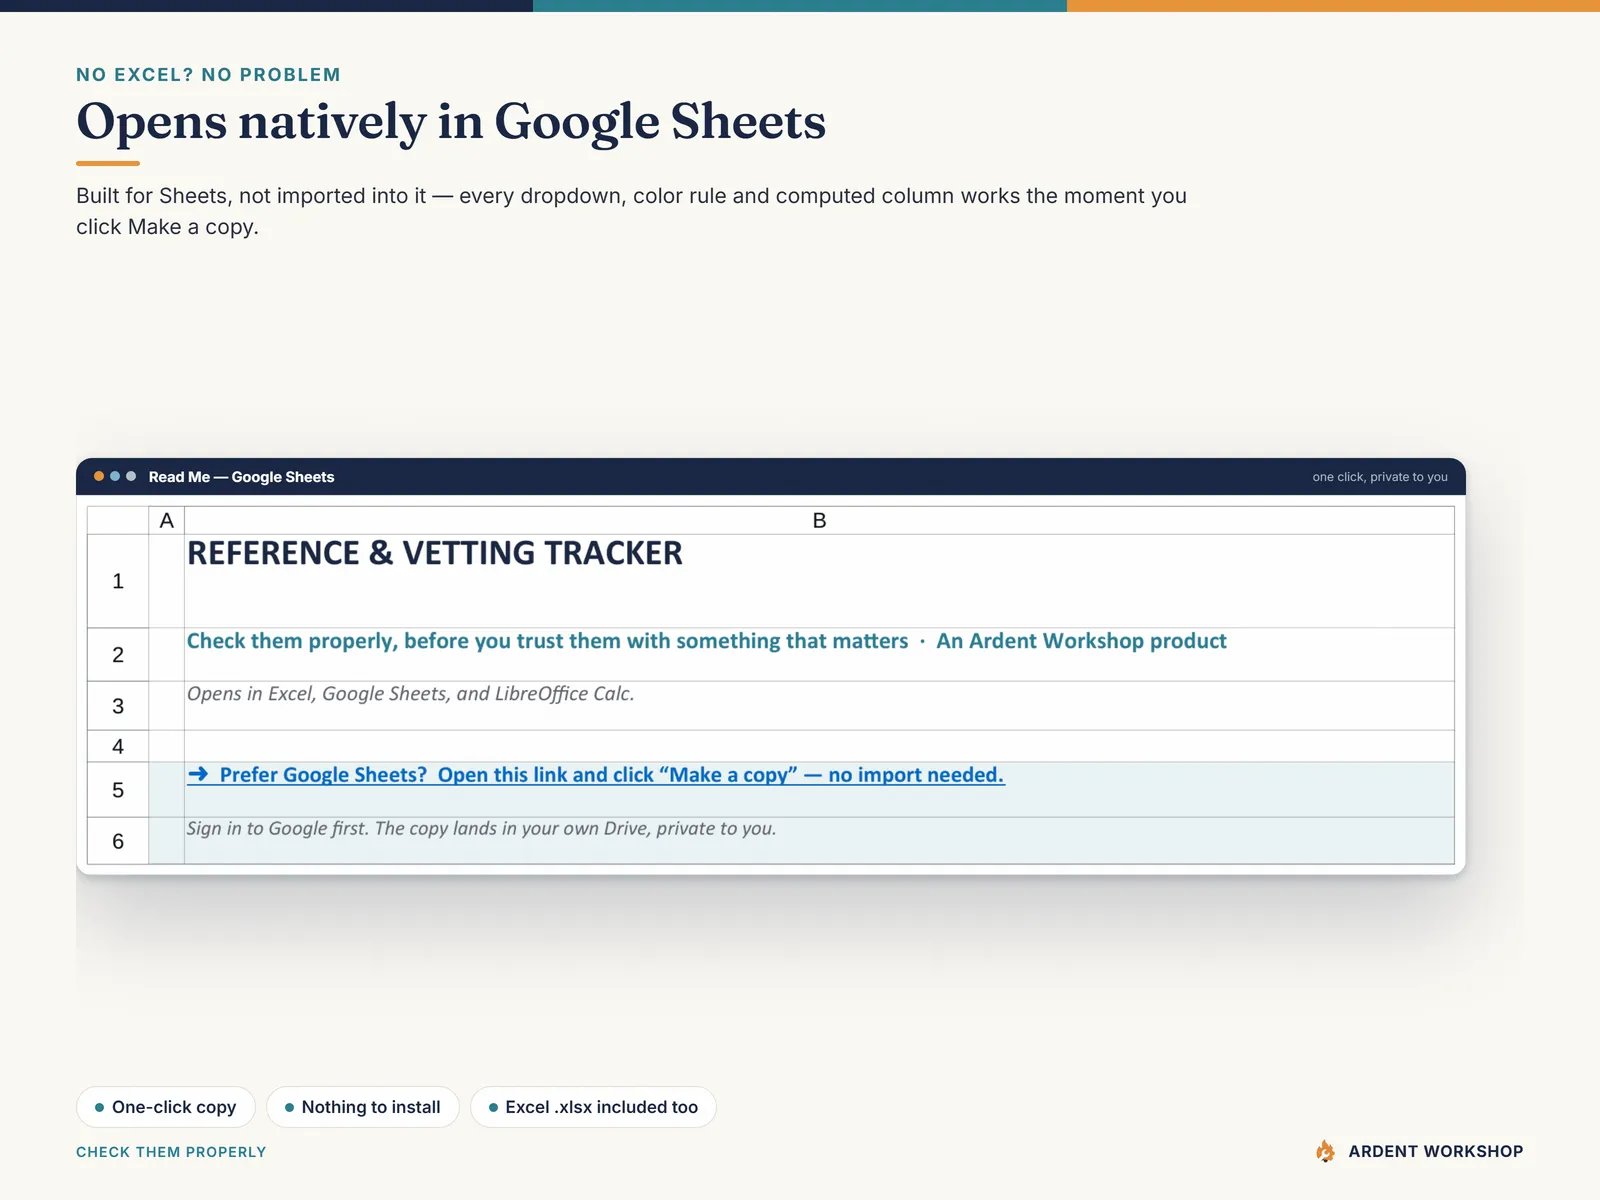Image resolution: width=1600 pixels, height=1200 pixels.
Task: Select row 2 header
Action: pos(118,655)
